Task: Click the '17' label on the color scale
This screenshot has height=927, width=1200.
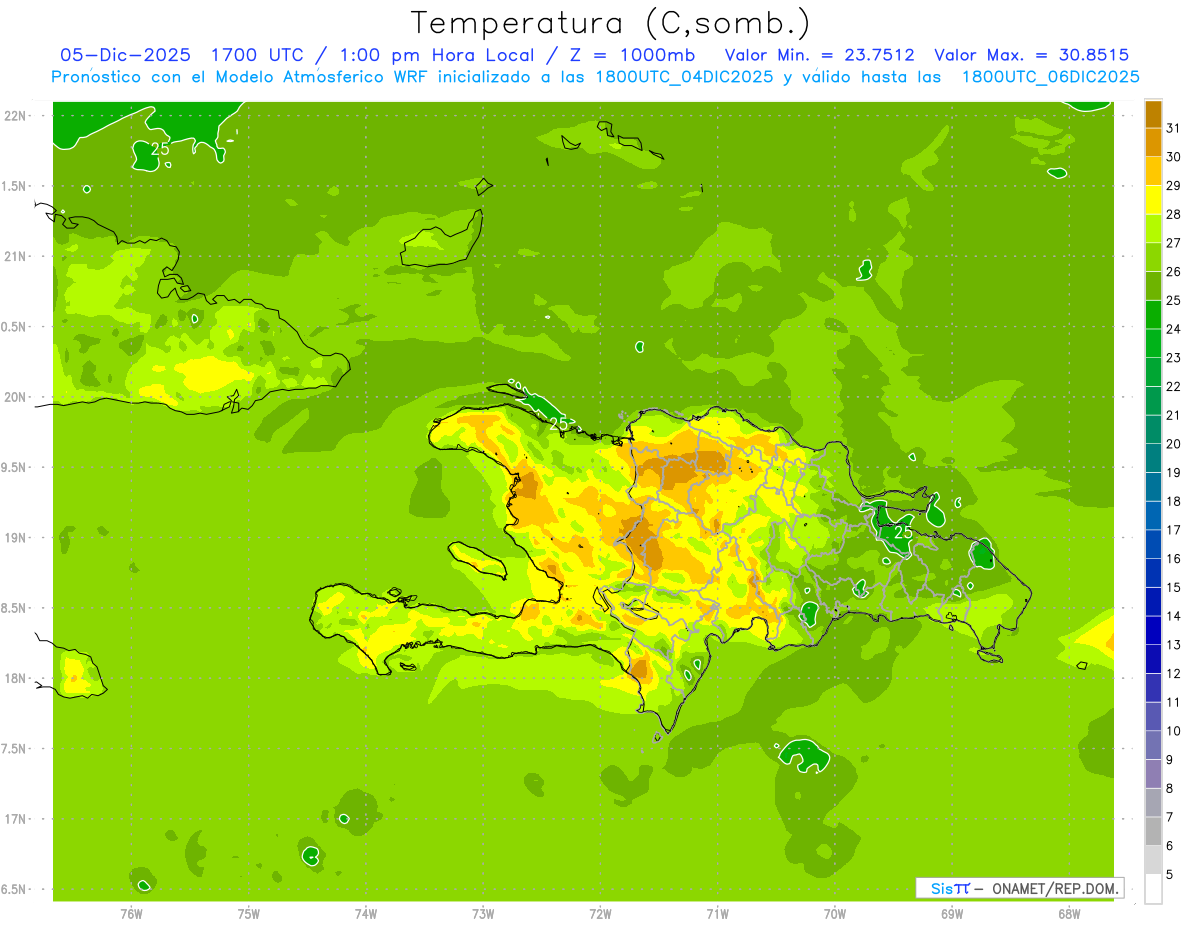Action: (1175, 530)
